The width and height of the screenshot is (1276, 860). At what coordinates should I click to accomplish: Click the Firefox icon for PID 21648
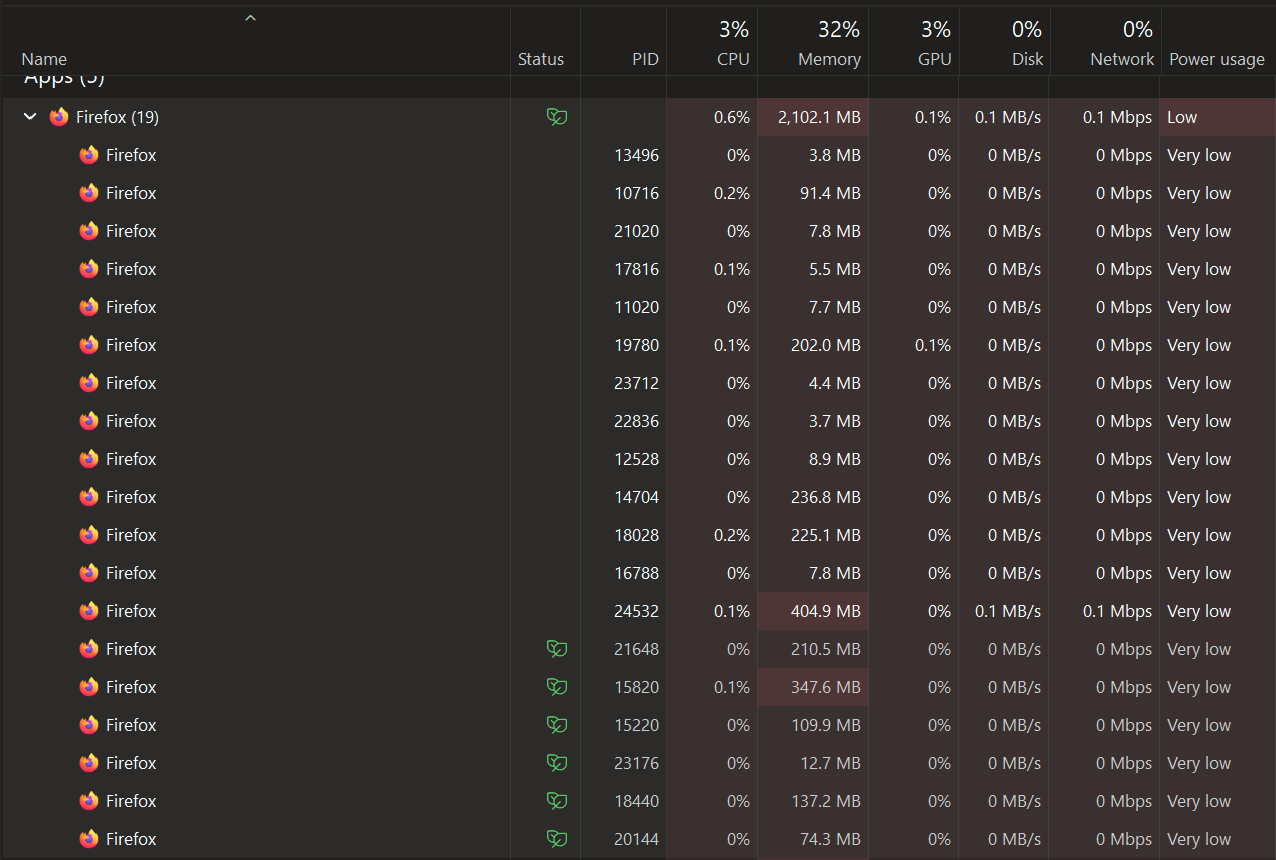[x=89, y=649]
